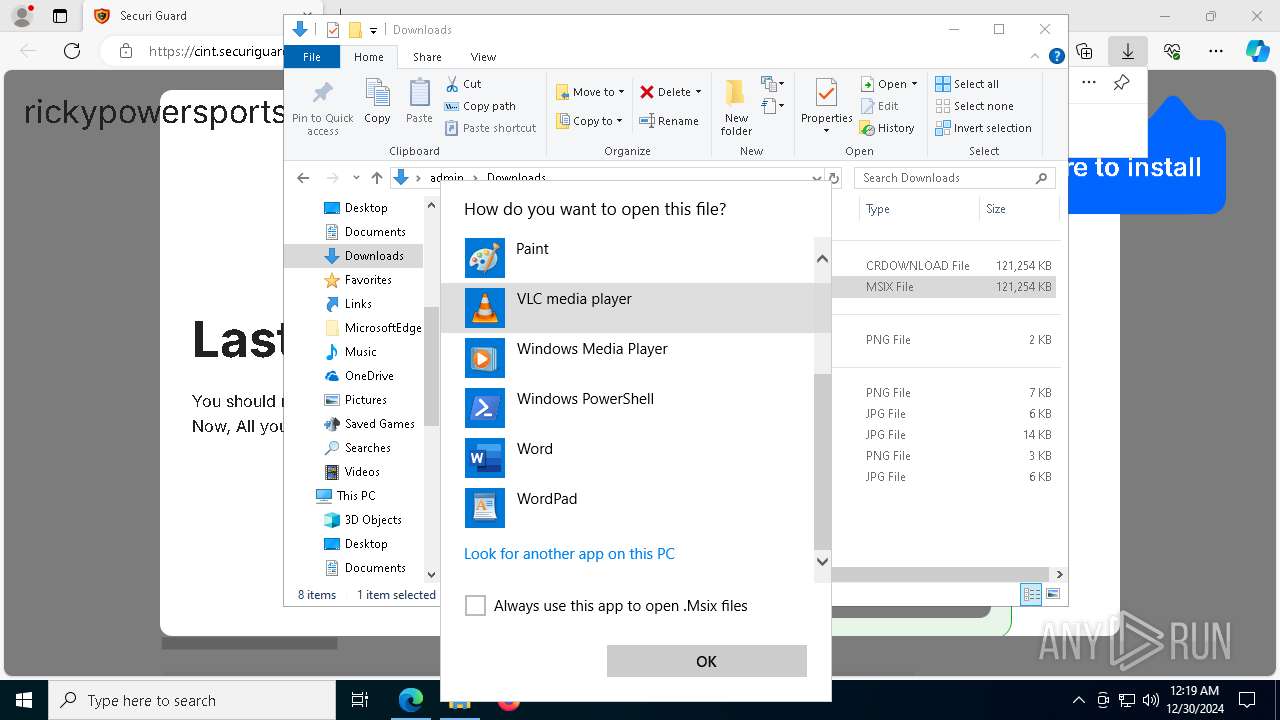Click the Search Downloads field
The width and height of the screenshot is (1280, 720).
(954, 178)
